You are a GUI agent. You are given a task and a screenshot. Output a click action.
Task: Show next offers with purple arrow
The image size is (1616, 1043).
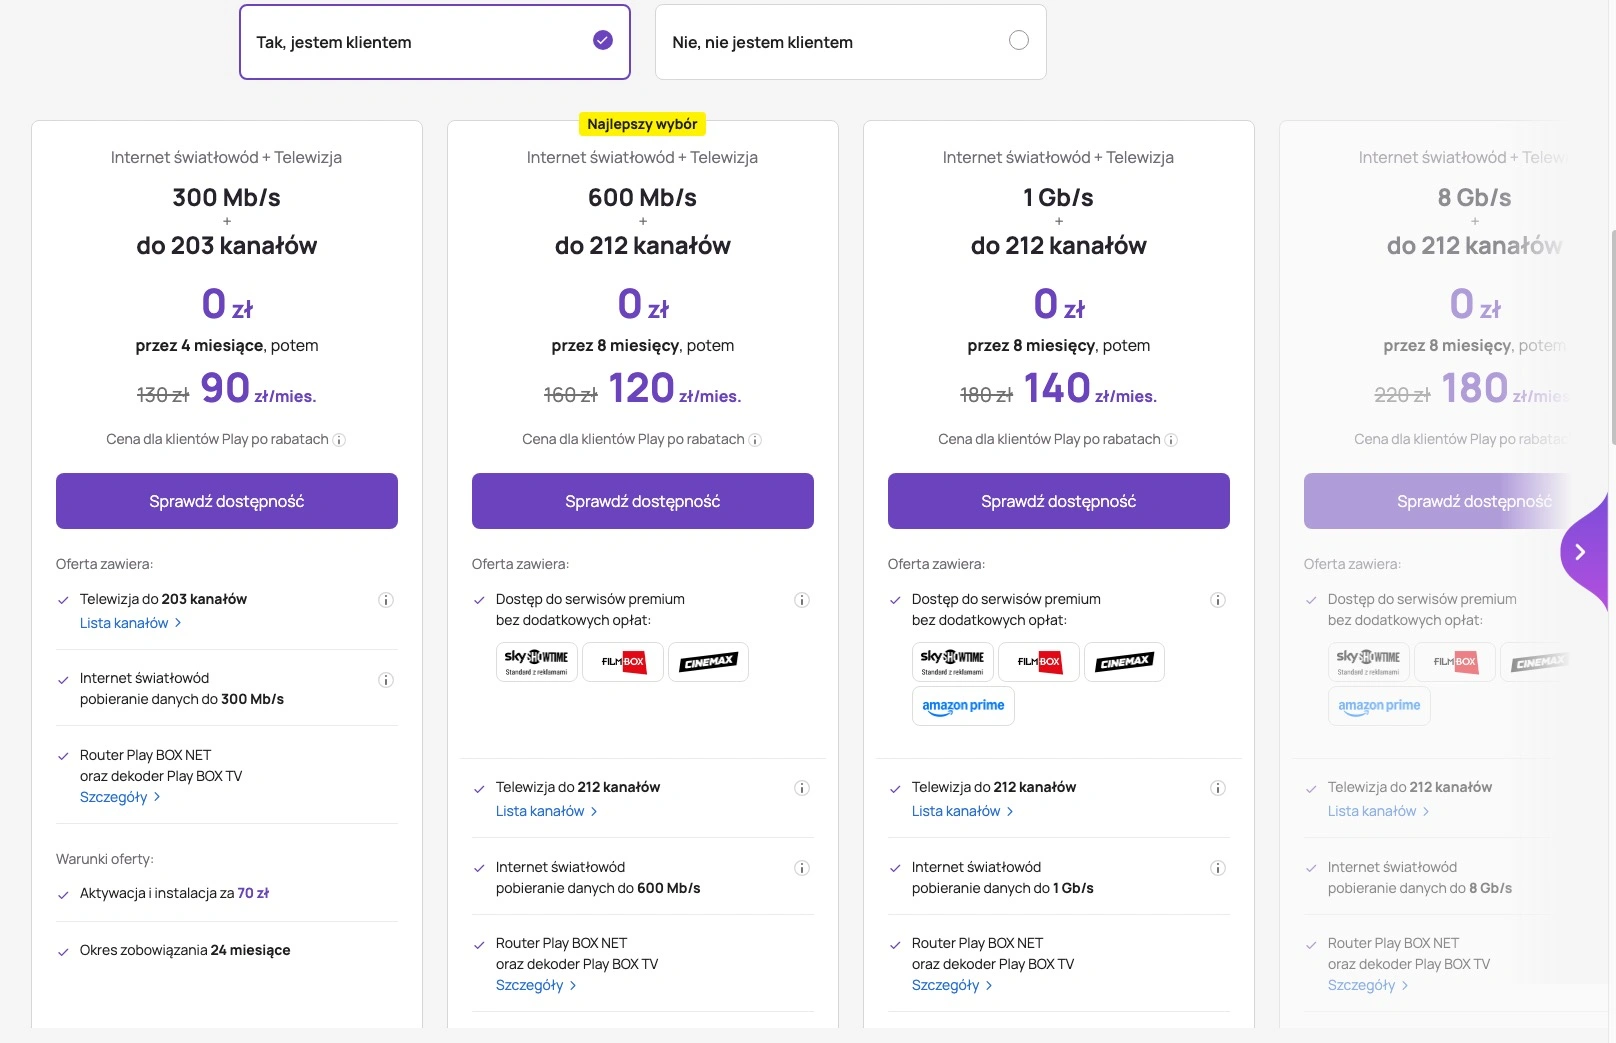click(1581, 551)
